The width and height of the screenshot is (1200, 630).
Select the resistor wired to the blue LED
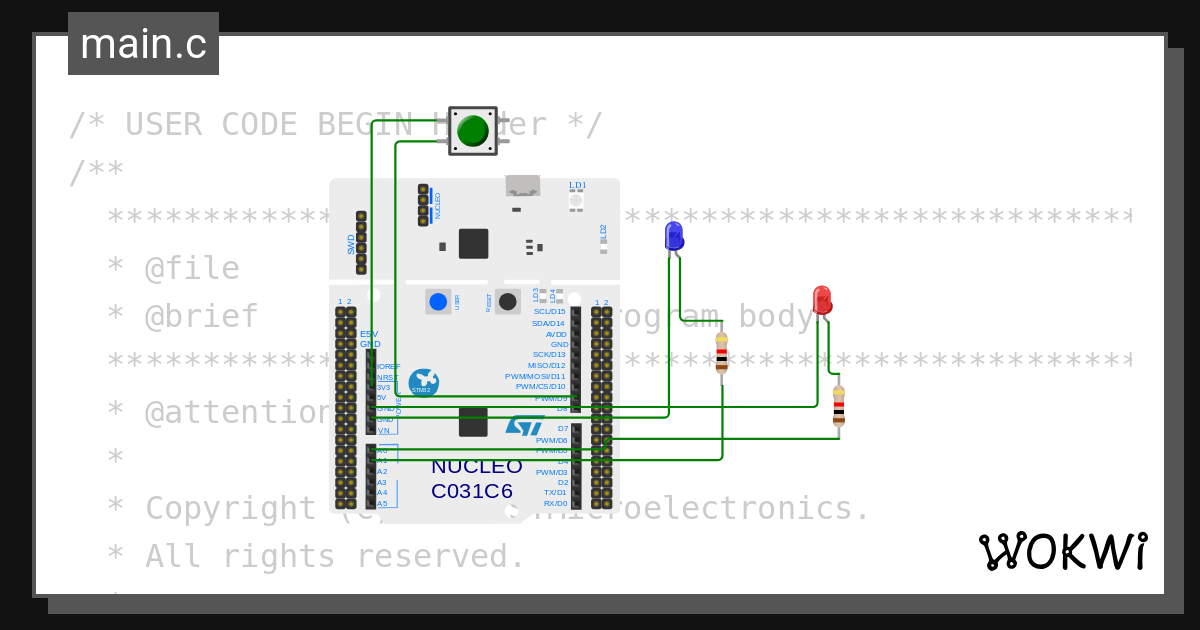click(x=722, y=353)
